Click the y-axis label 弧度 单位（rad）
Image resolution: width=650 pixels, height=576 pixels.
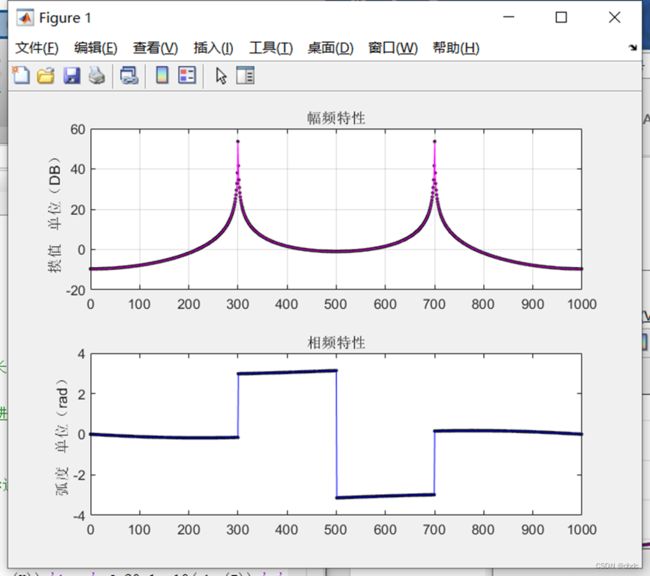(62, 437)
